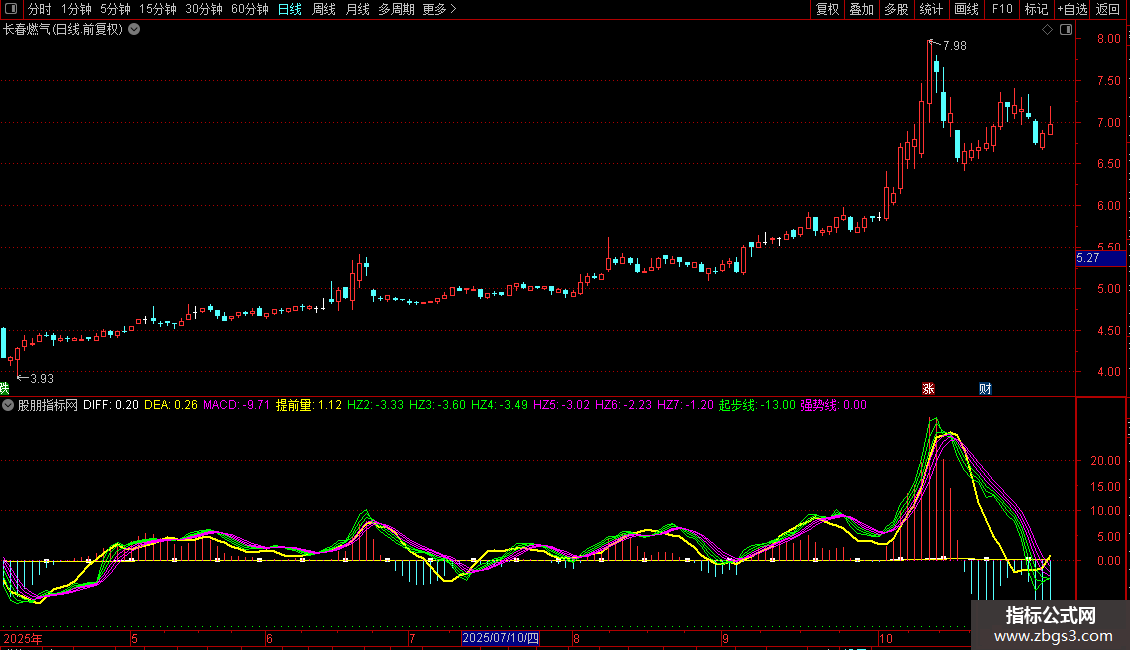Click the 返回 back button
Viewport: 1130px width, 650px height.
pyautogui.click(x=1108, y=9)
